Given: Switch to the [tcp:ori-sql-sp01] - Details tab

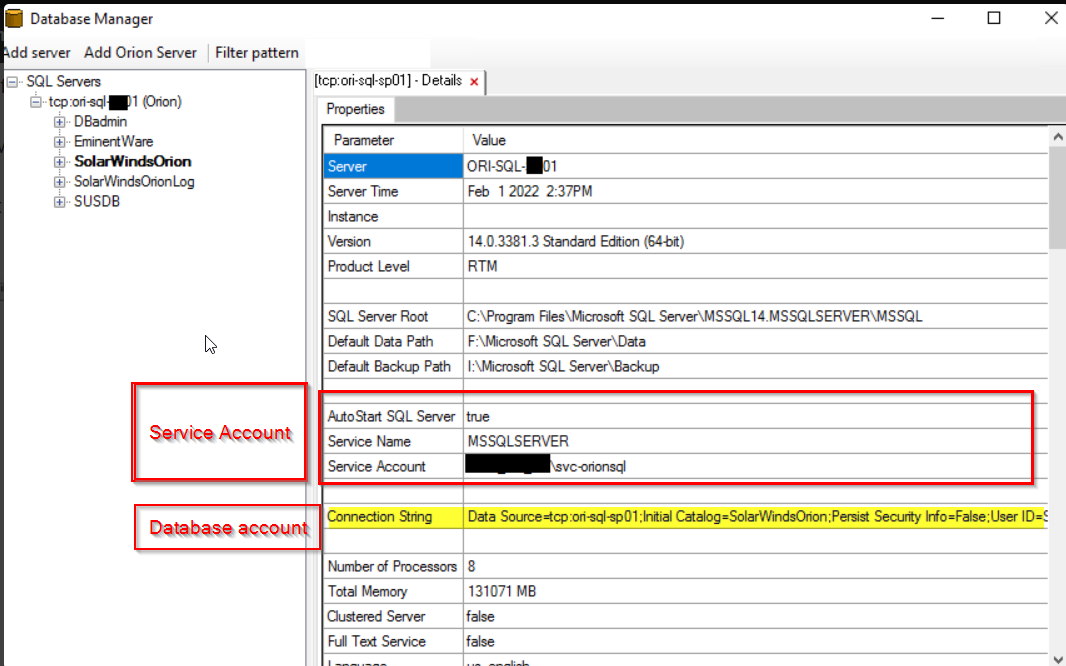Looking at the screenshot, I should coord(388,81).
